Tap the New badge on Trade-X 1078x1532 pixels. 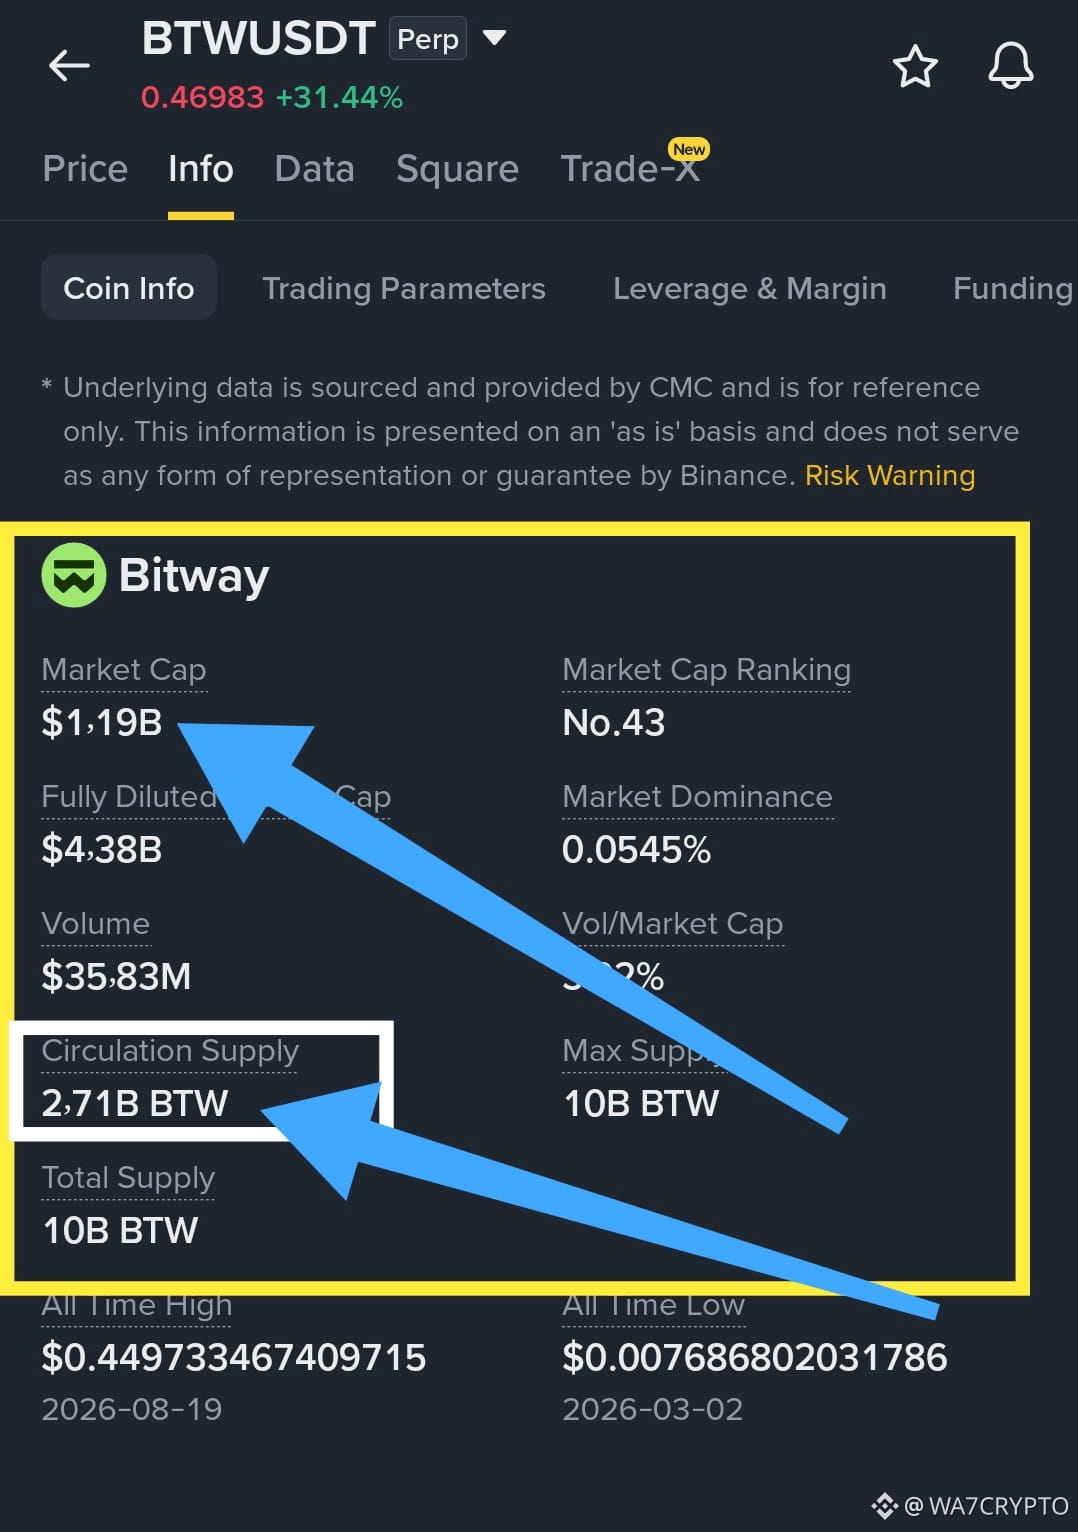[689, 149]
